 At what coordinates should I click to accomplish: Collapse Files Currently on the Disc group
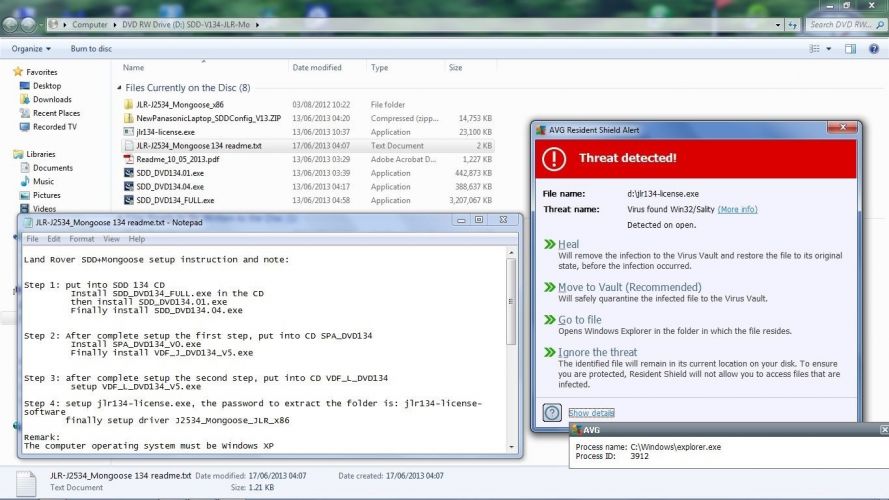pos(119,87)
